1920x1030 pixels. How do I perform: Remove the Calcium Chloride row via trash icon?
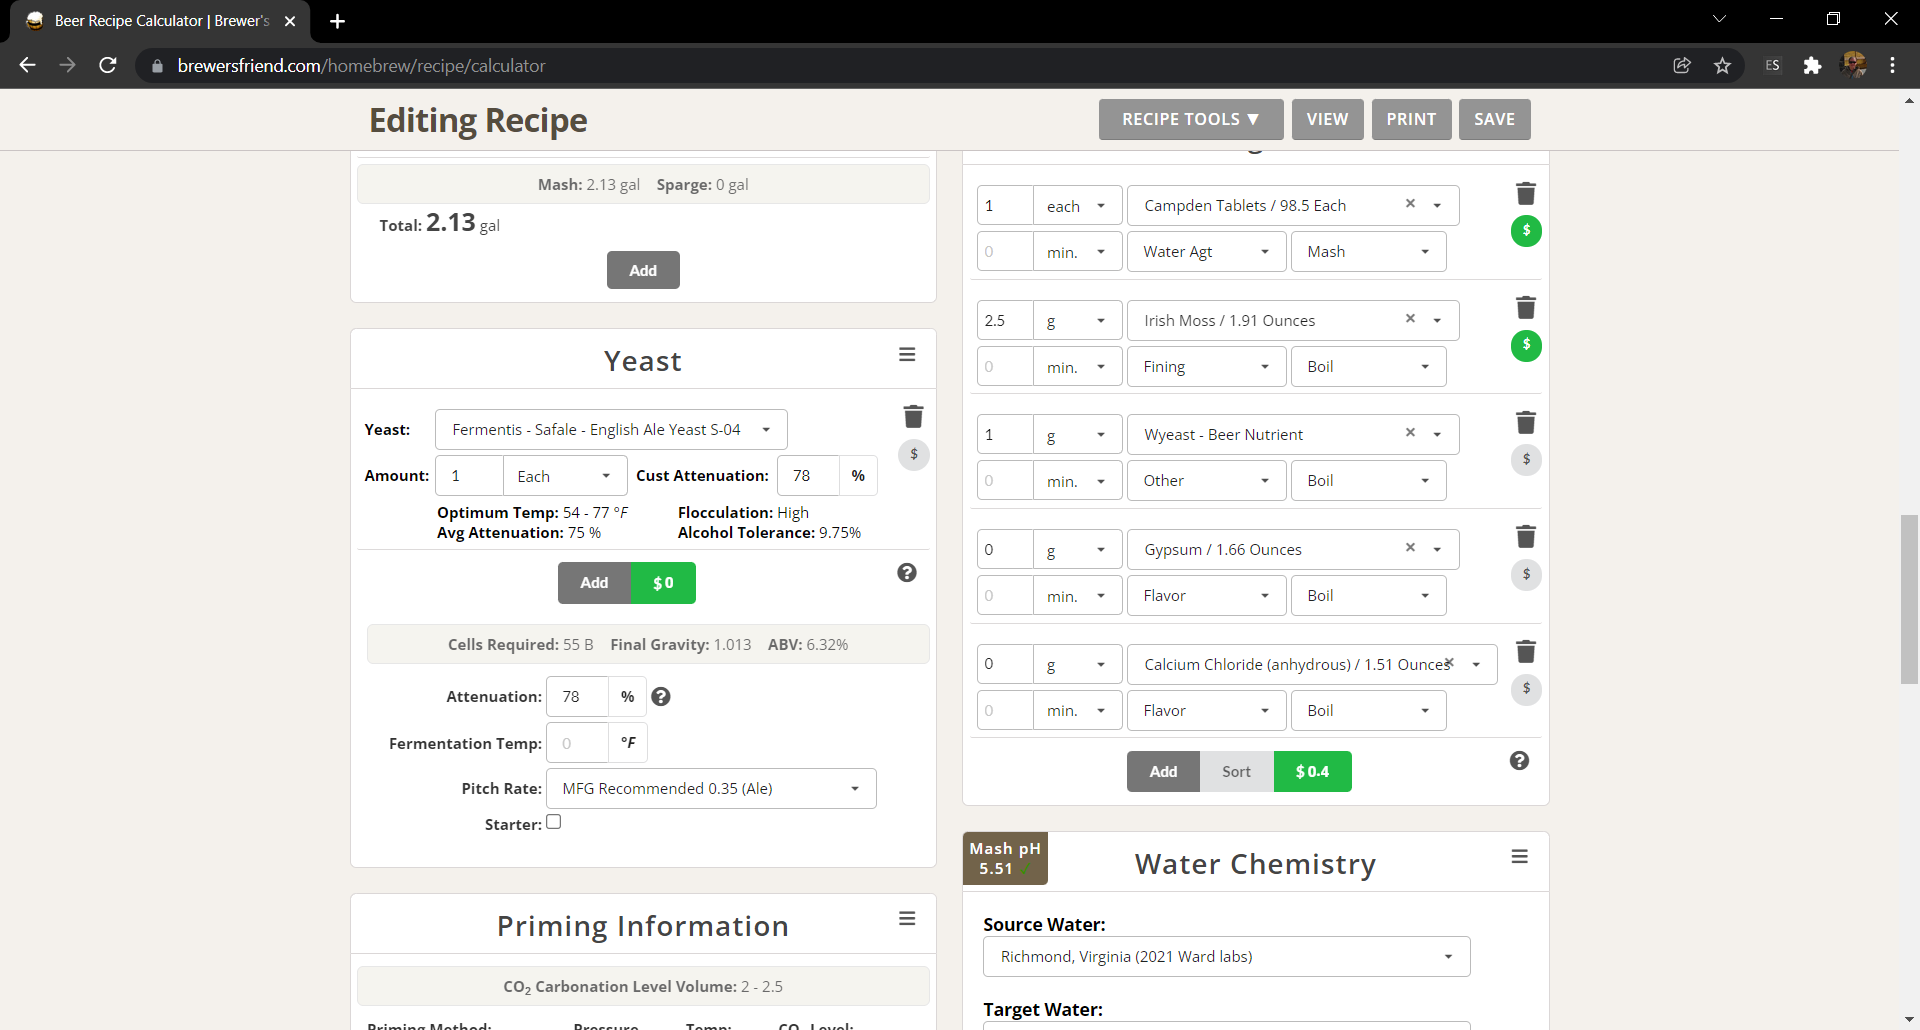click(1525, 652)
